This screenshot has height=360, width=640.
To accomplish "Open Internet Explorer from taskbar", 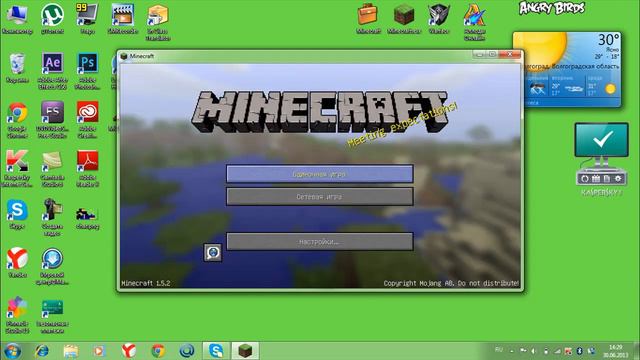I will tap(42, 351).
